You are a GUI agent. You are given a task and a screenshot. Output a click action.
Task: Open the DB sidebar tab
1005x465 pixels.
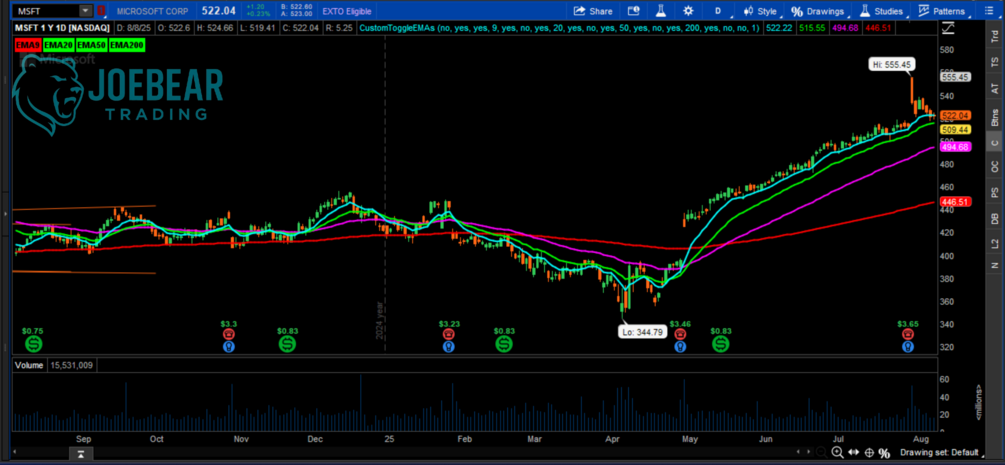pos(995,219)
